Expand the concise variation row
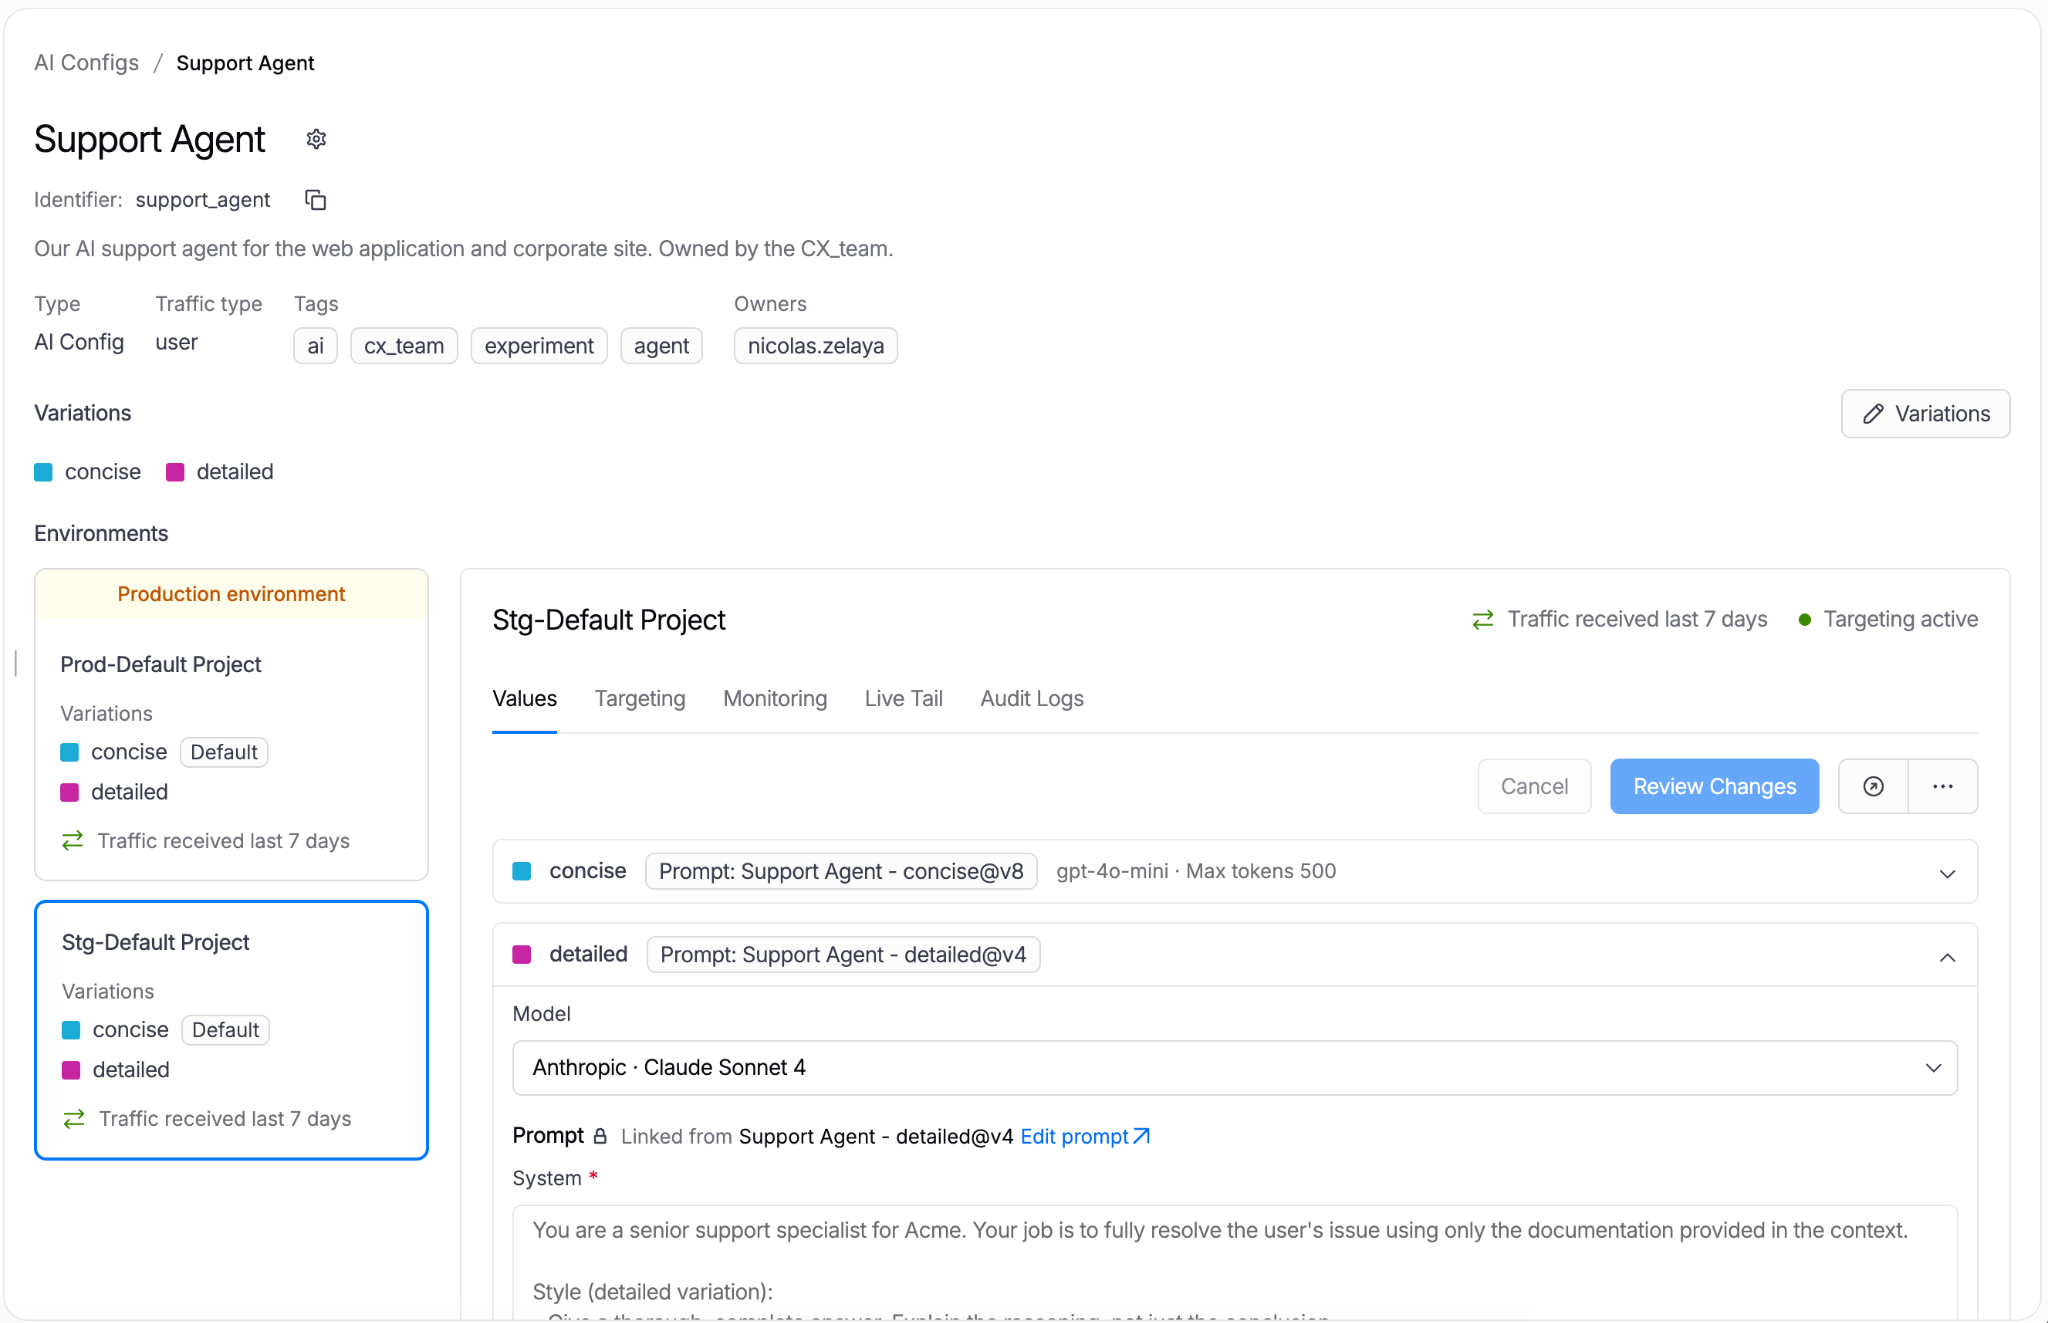 click(x=1235, y=871)
